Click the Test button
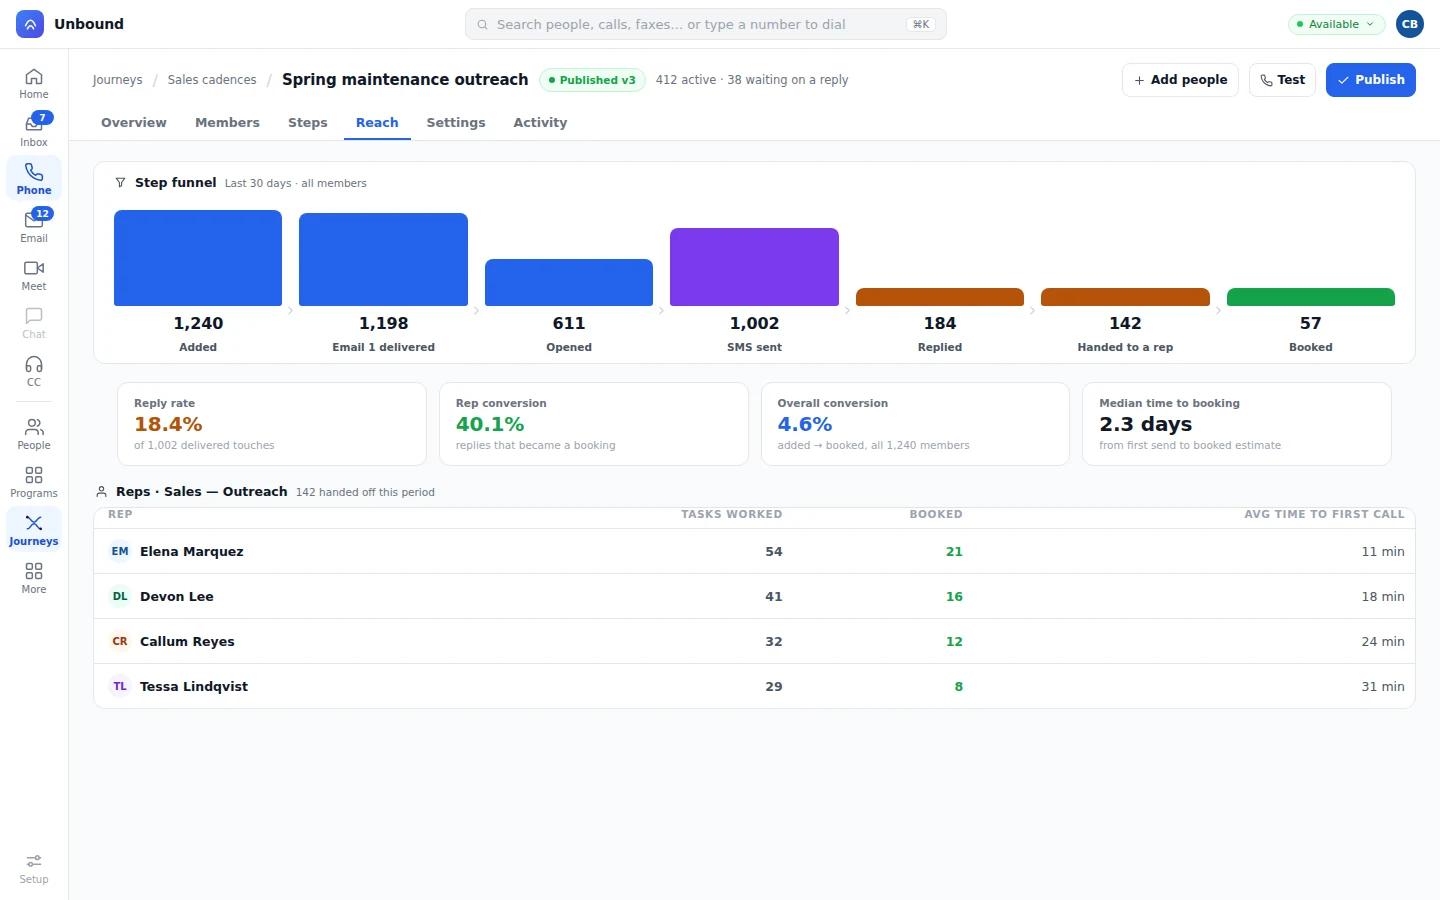 (x=1282, y=80)
